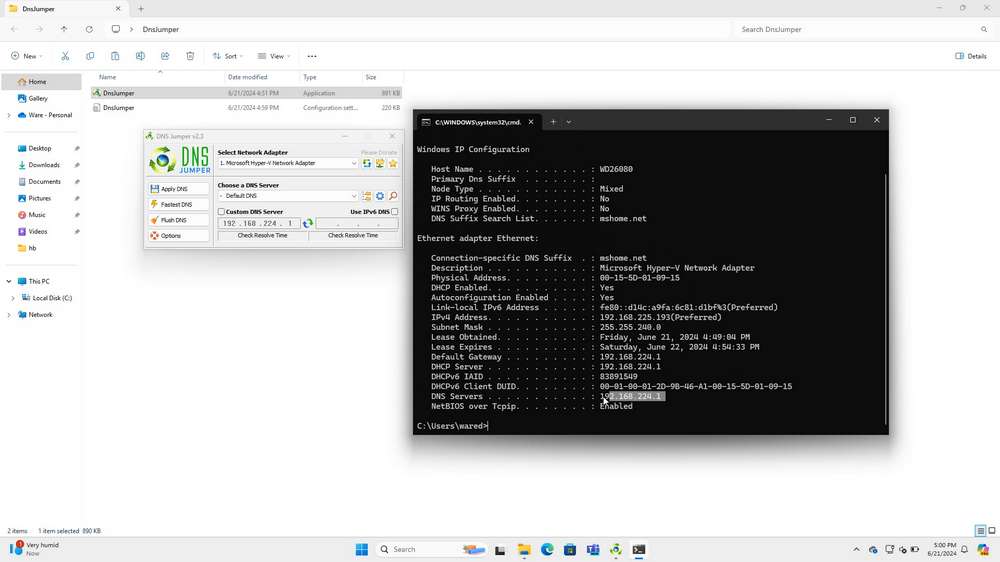Viewport: 1000px width, 562px height.
Task: Click the Up arrow navigation button
Action: (x=64, y=29)
